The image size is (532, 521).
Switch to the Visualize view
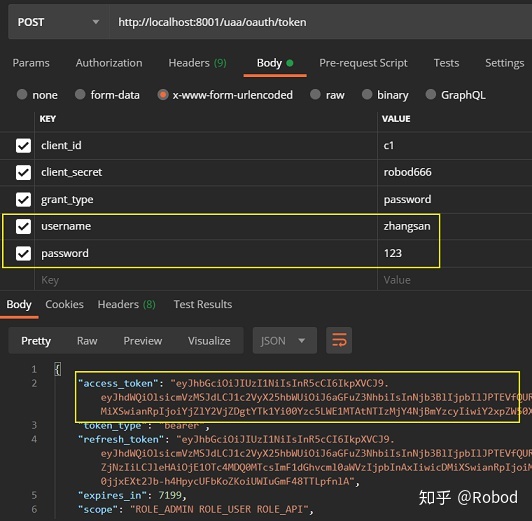pyautogui.click(x=209, y=341)
